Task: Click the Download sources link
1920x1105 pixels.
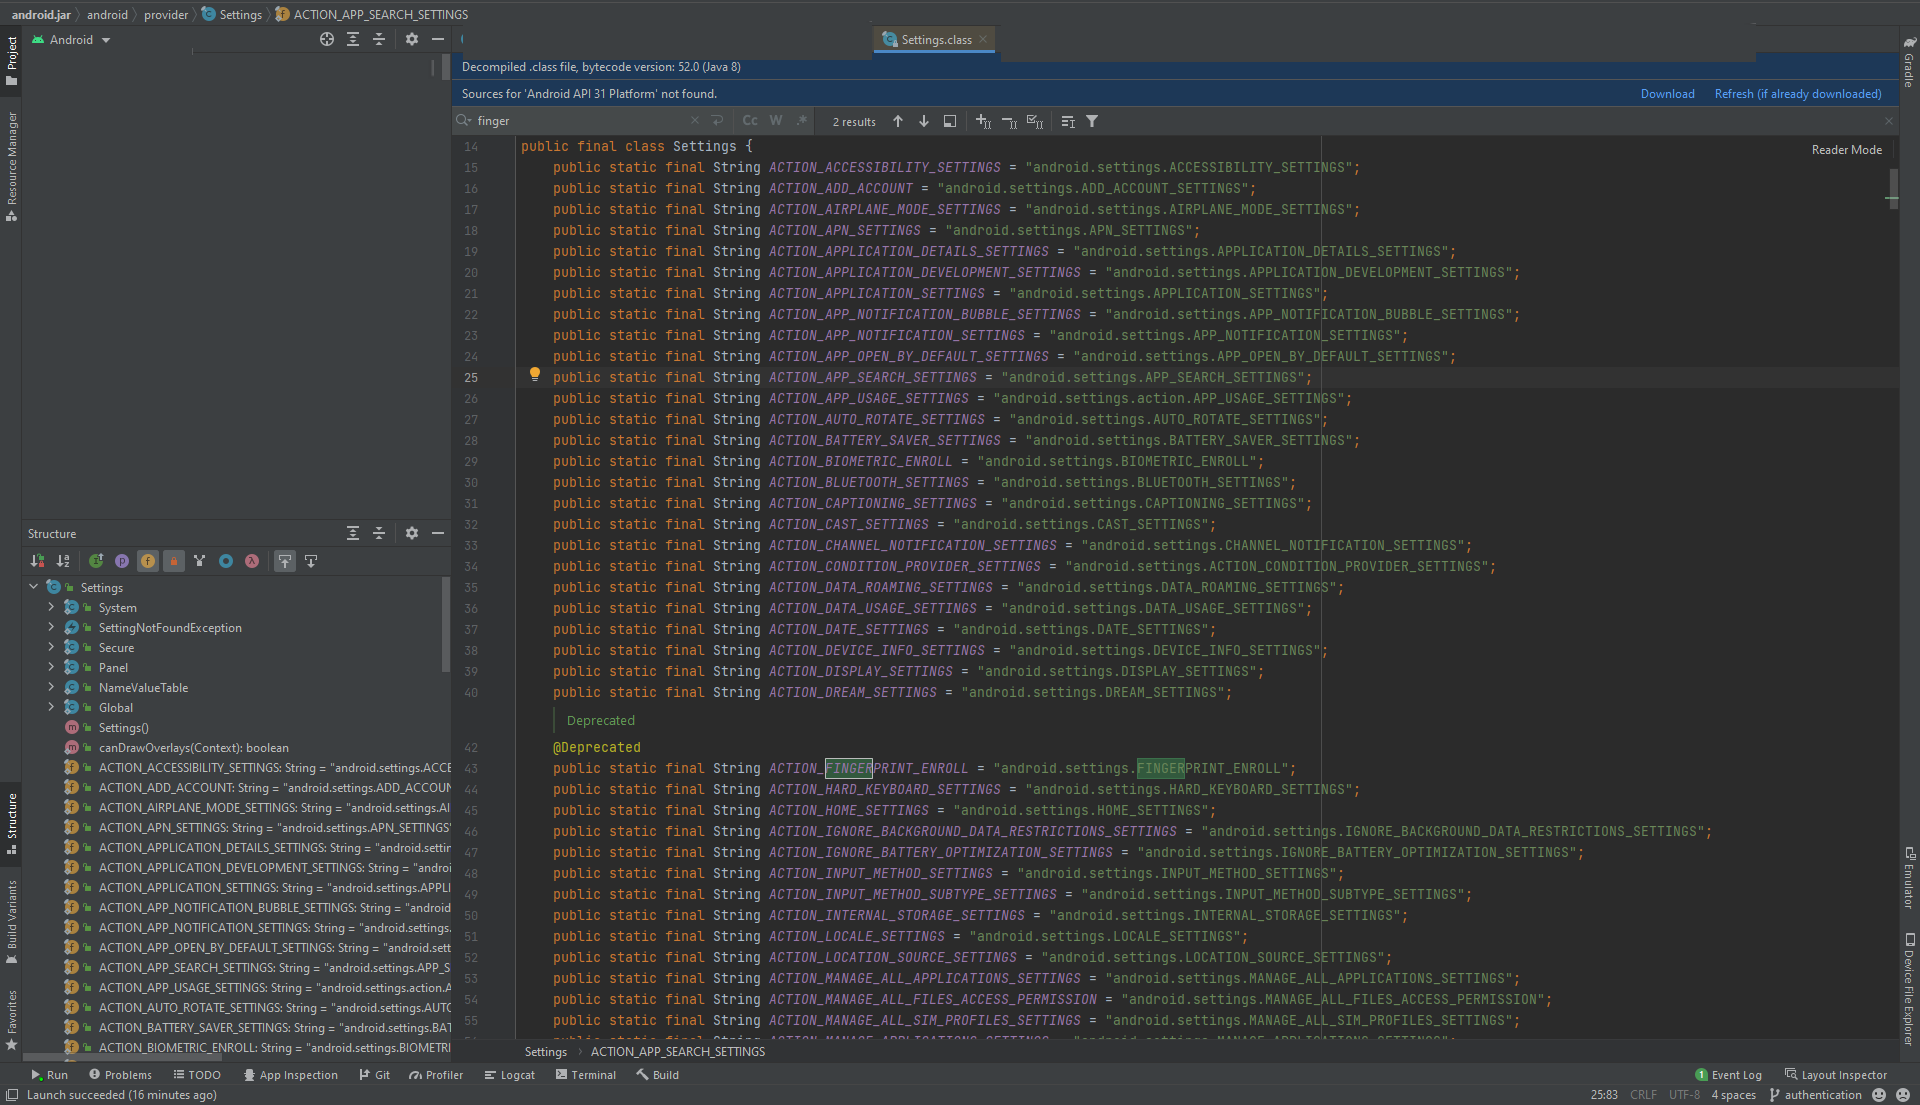Action: coord(1667,94)
